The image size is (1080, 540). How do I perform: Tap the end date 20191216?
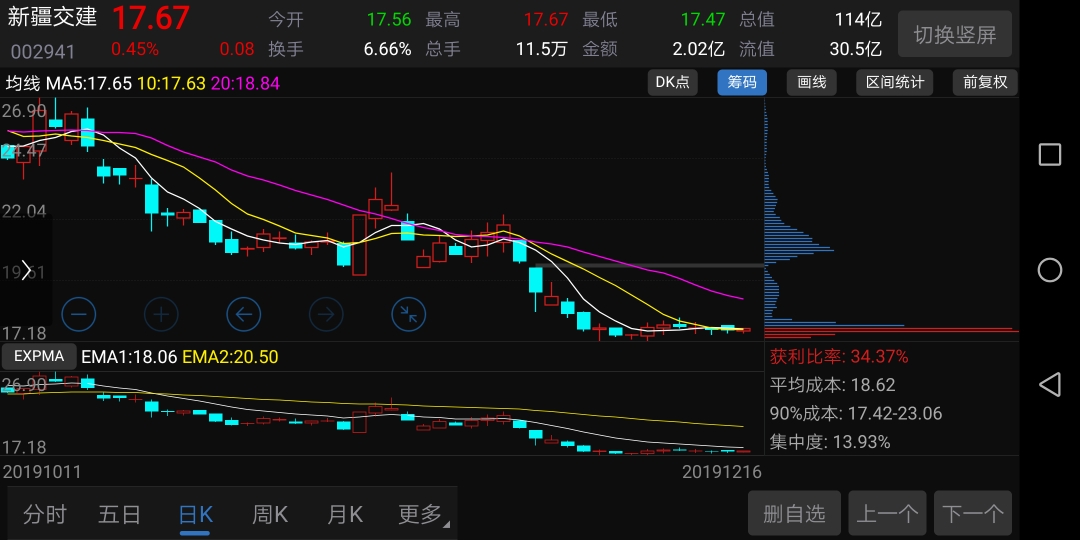(722, 472)
